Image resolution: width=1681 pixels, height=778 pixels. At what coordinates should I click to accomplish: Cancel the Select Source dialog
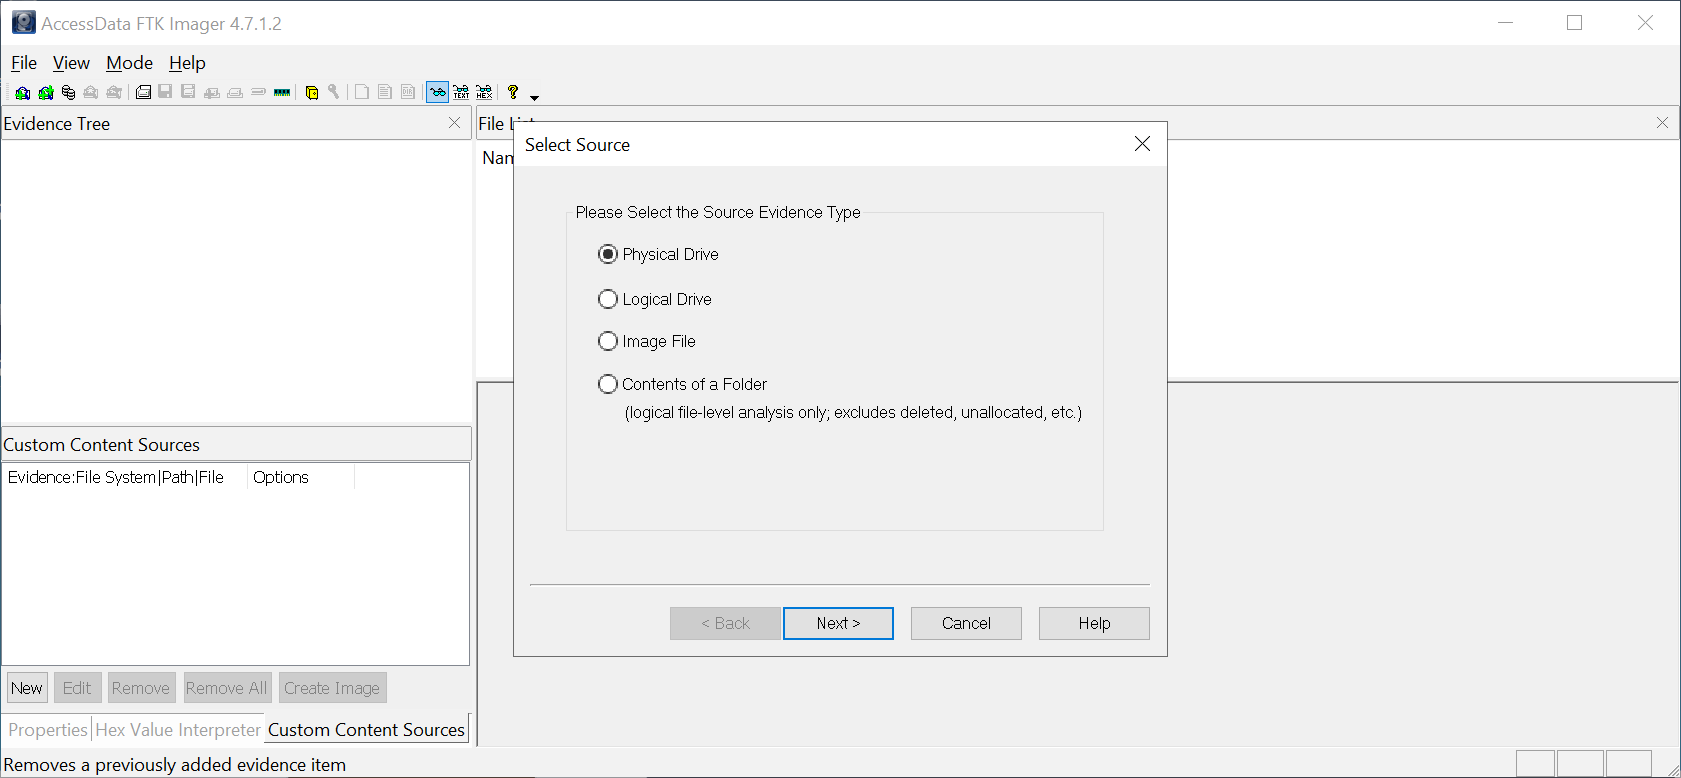966,623
